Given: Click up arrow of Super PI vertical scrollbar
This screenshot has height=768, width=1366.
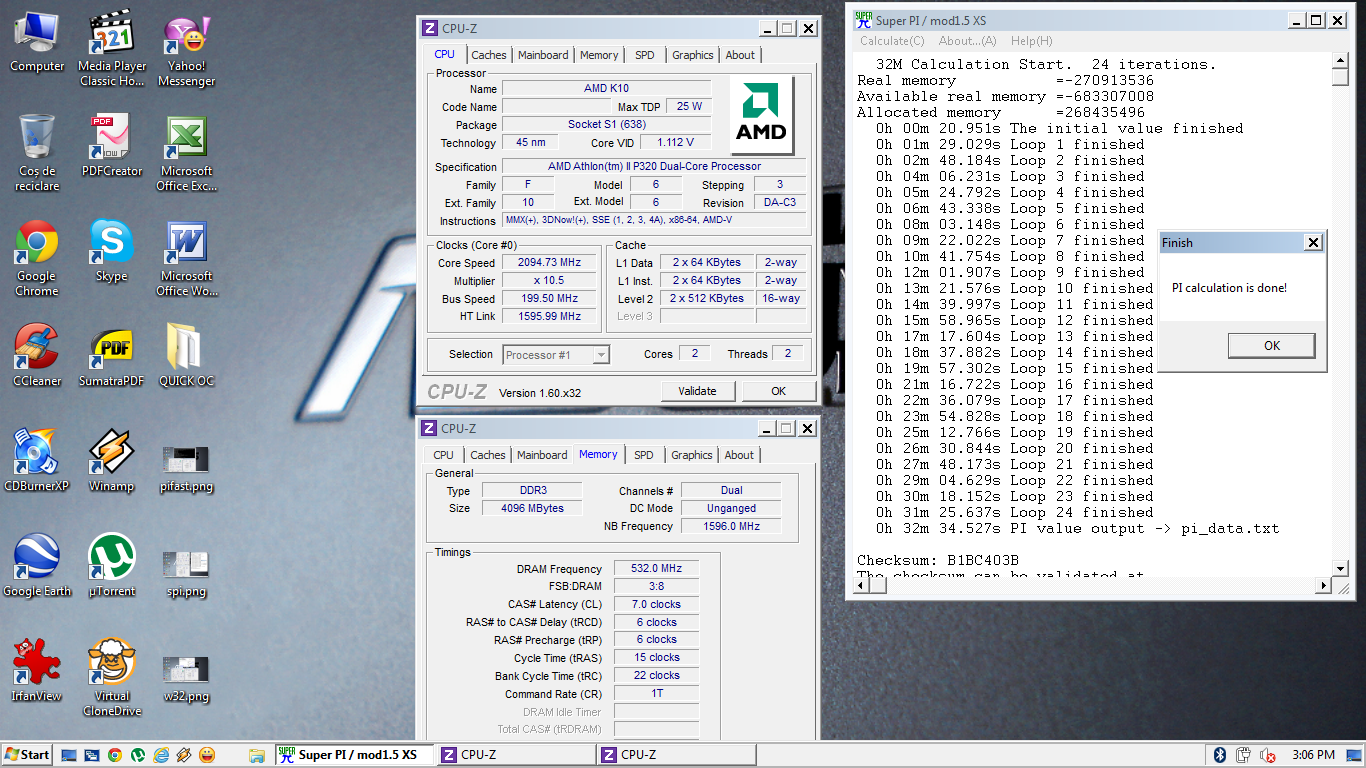Looking at the screenshot, I should (1340, 61).
